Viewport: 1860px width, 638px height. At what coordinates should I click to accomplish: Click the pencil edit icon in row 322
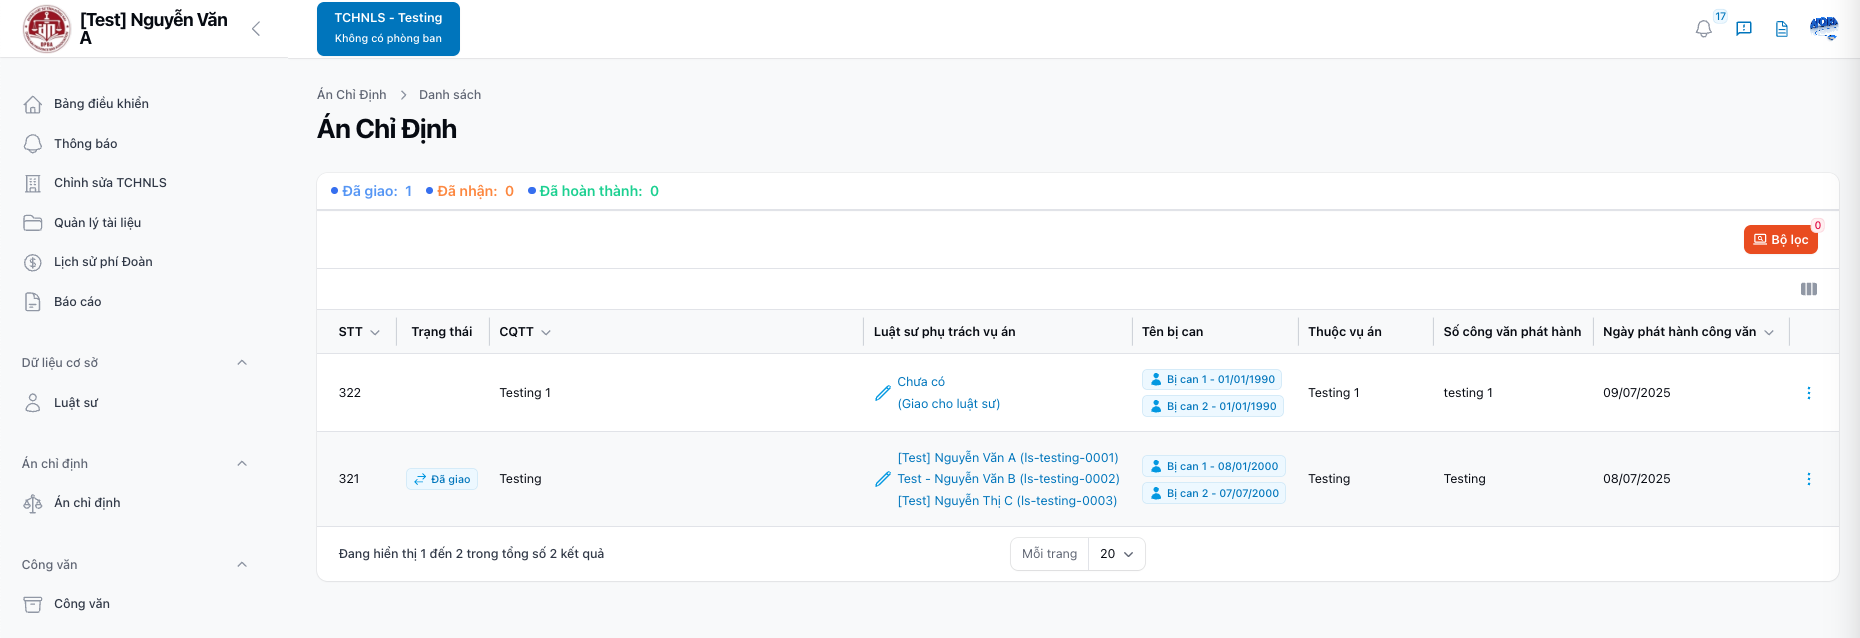[883, 393]
